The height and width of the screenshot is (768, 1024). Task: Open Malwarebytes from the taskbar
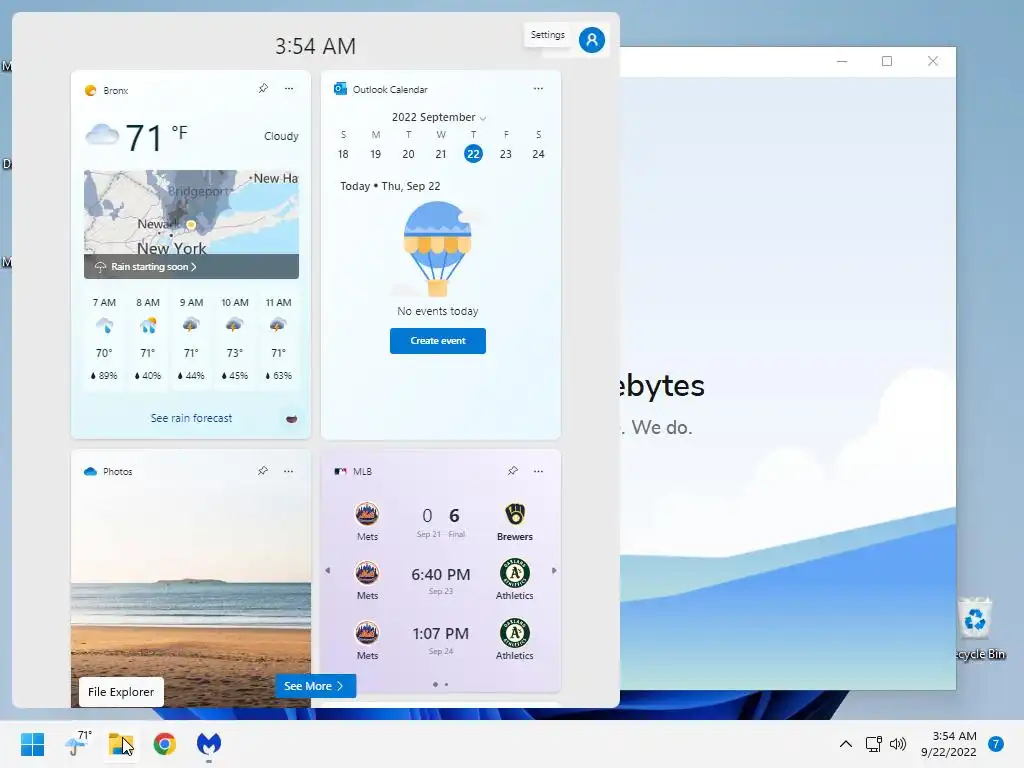coord(209,744)
